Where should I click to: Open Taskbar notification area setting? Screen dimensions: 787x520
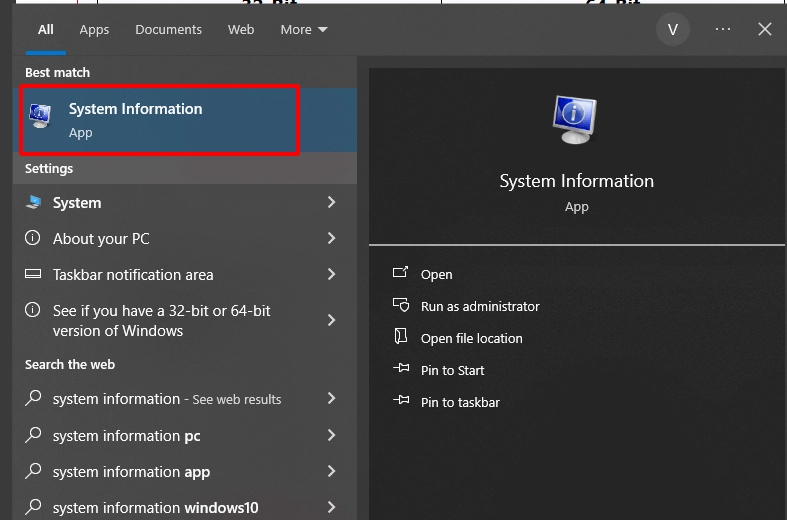tap(185, 275)
